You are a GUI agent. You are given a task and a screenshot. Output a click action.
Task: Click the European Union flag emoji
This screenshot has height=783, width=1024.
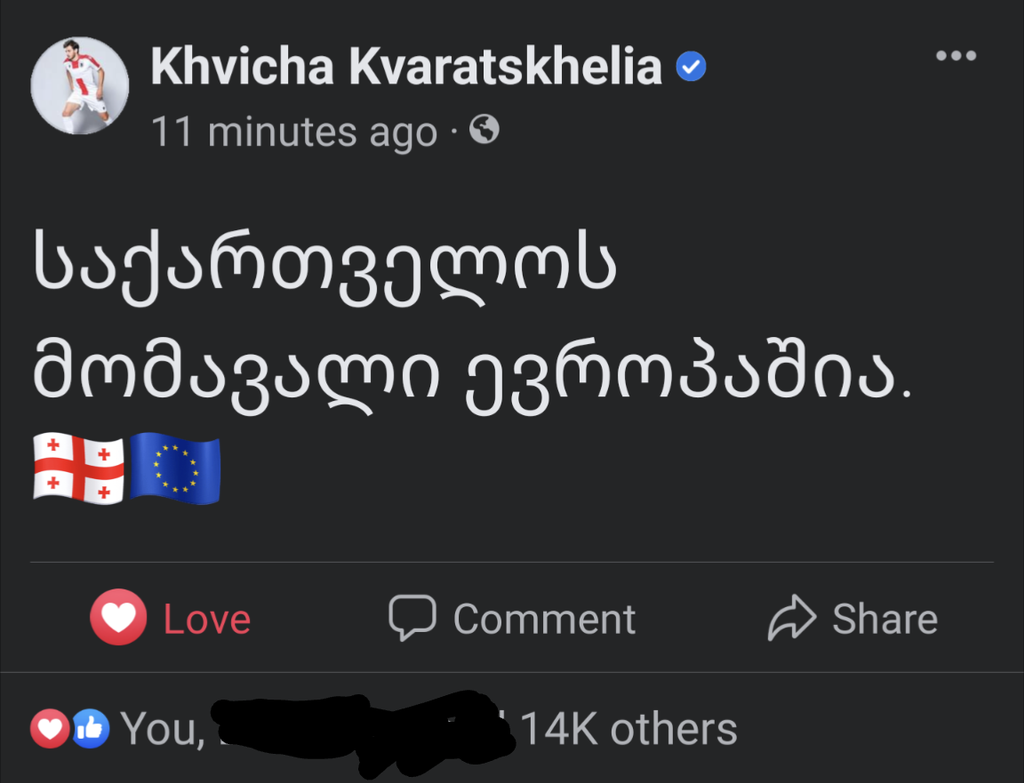click(176, 468)
